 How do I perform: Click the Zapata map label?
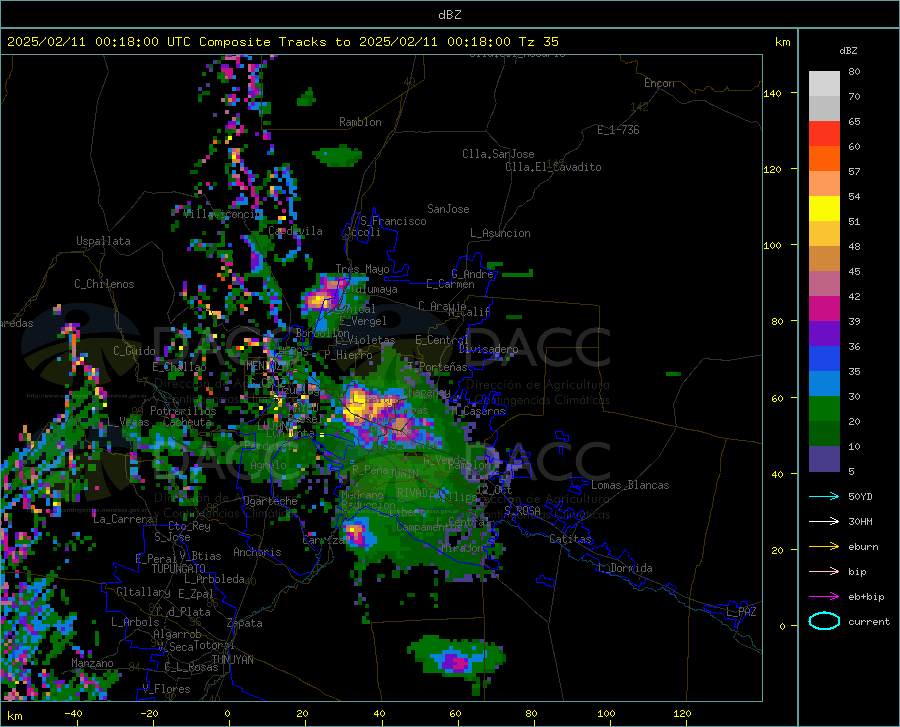245,623
